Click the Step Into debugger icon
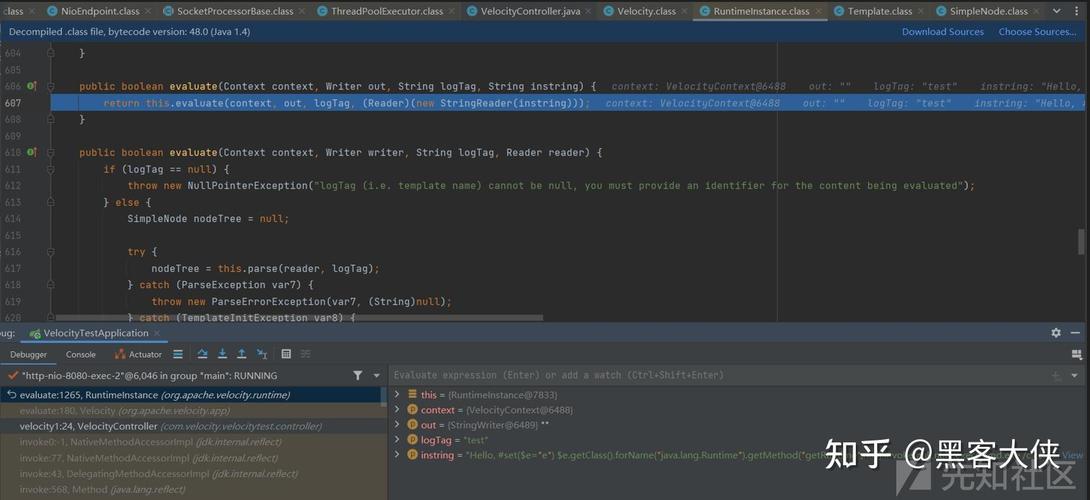This screenshot has height=500, width=1090. (222, 354)
